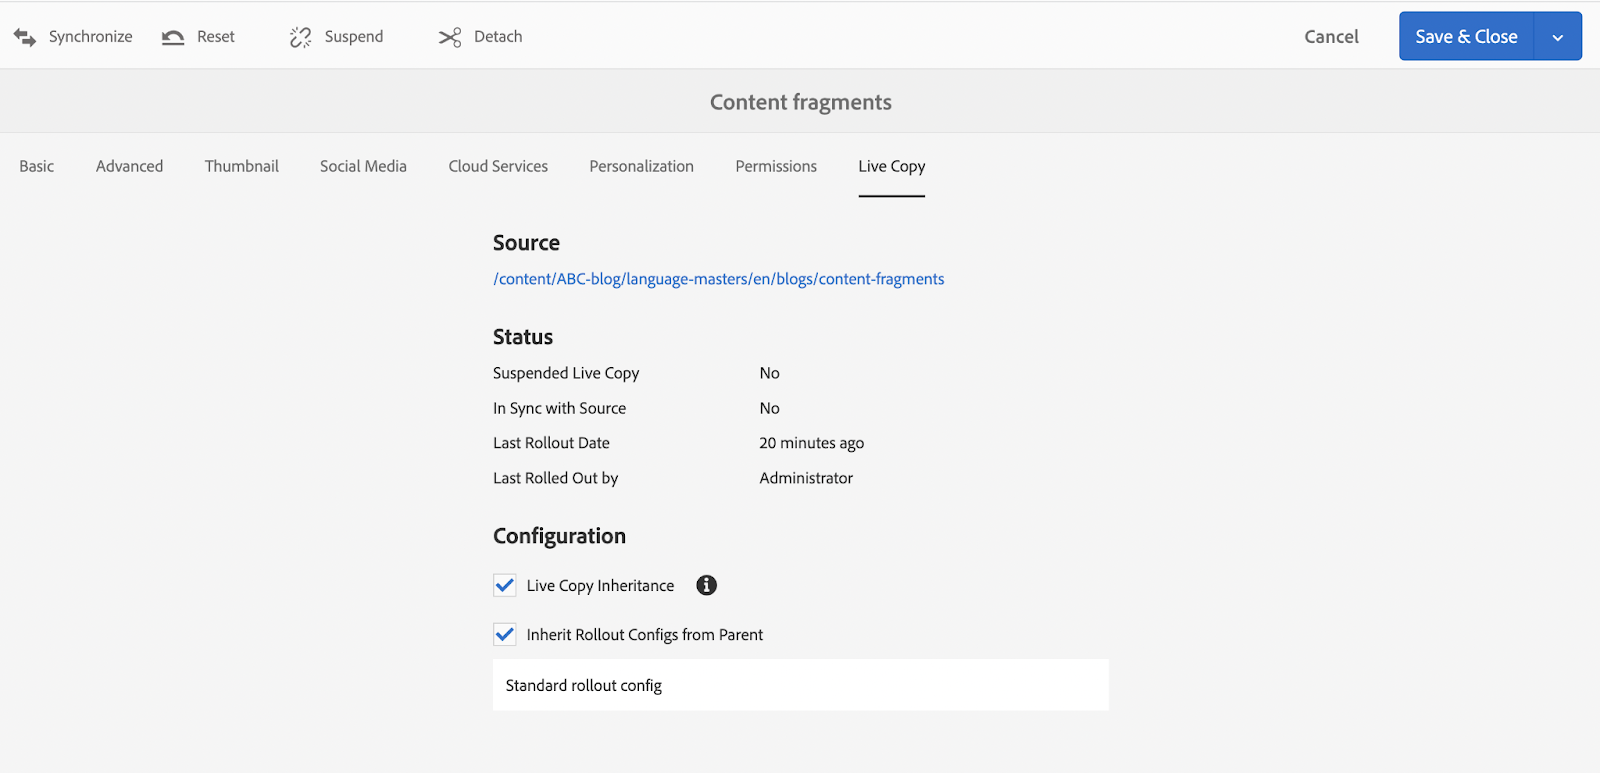Viewport: 1600px width, 773px height.
Task: Click the No value for In Sync with Source
Action: coord(769,408)
